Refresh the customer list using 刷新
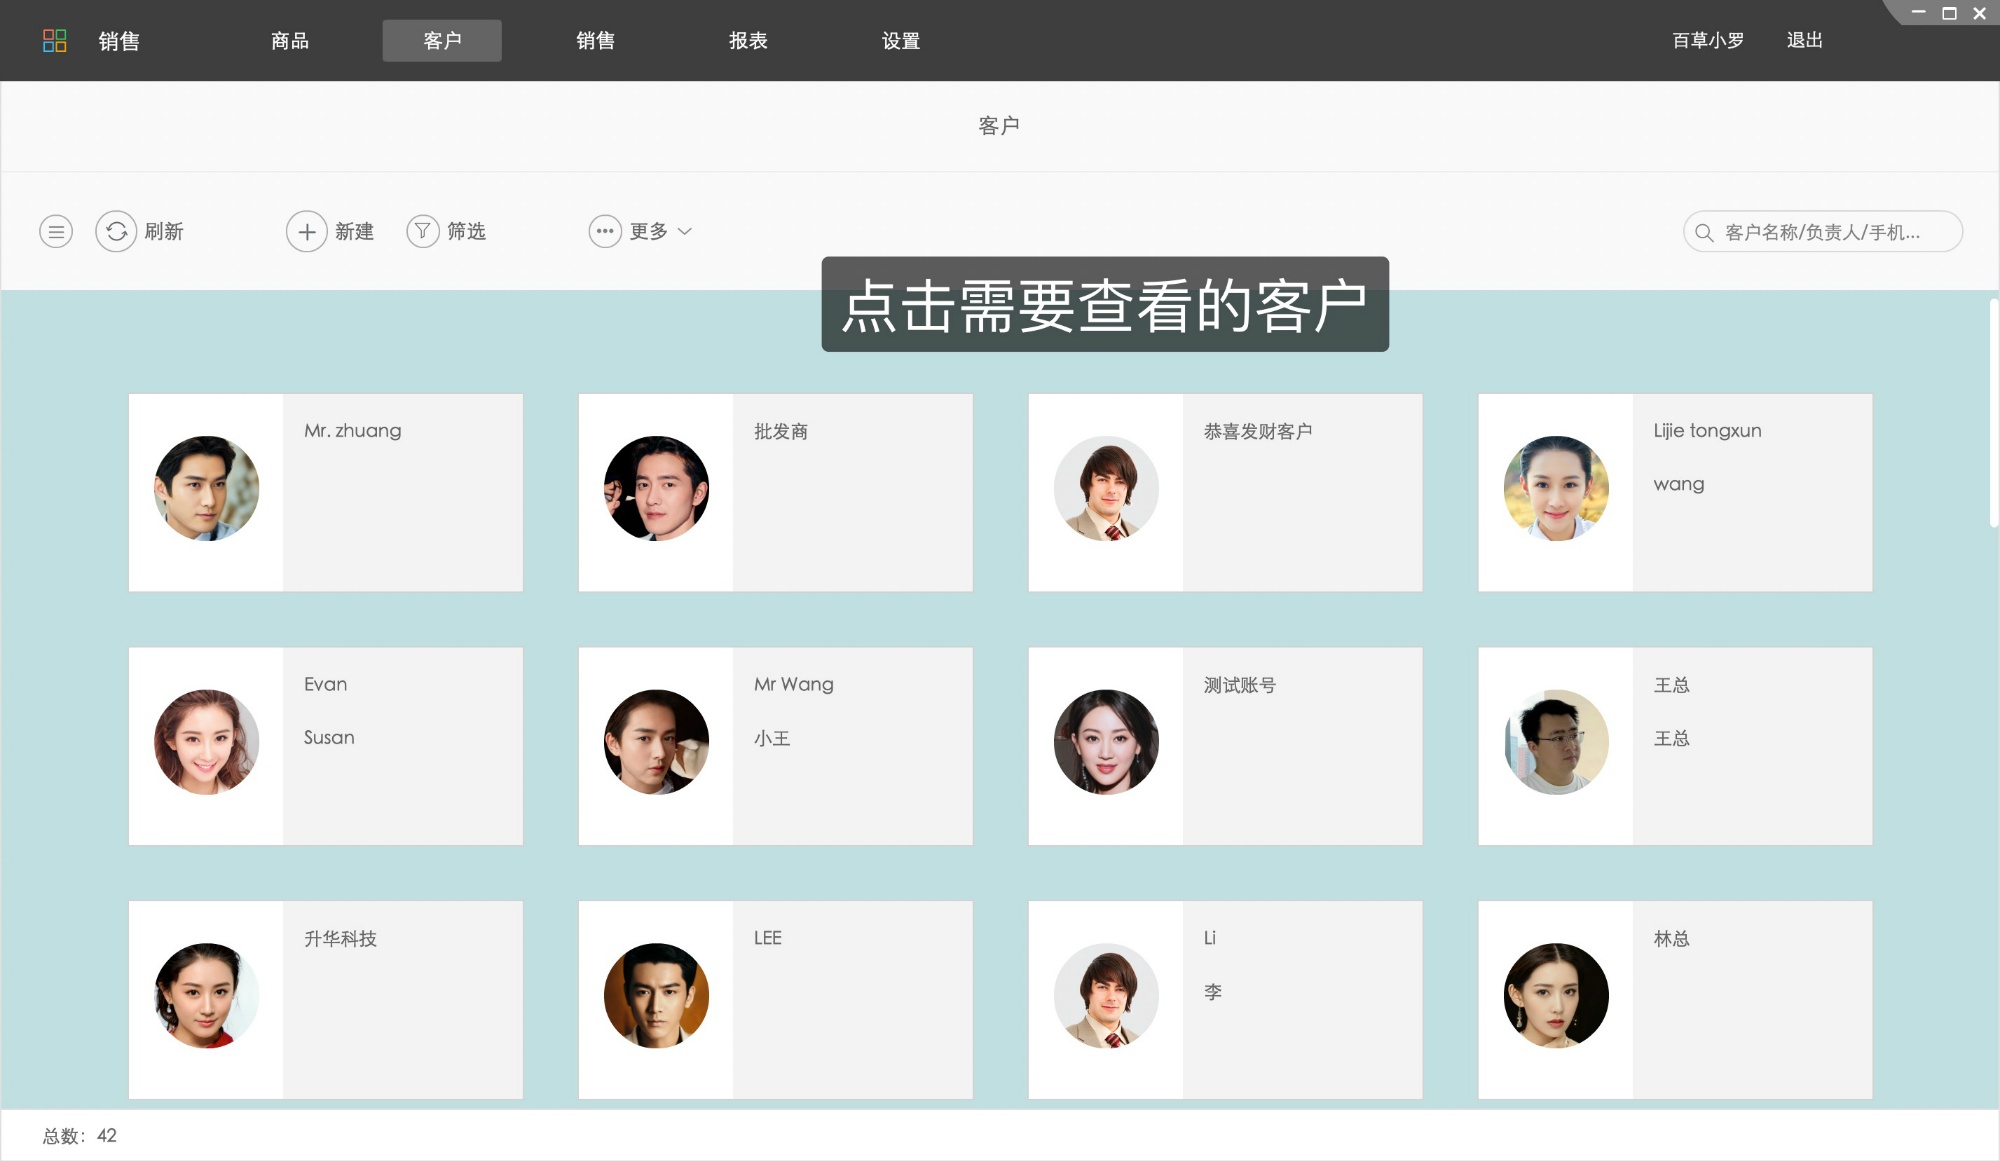Screen dimensions: 2000x1161 pyautogui.click(x=142, y=231)
